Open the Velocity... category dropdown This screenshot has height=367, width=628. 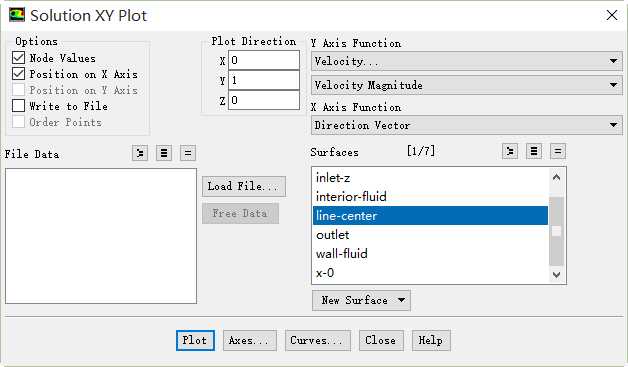point(467,61)
